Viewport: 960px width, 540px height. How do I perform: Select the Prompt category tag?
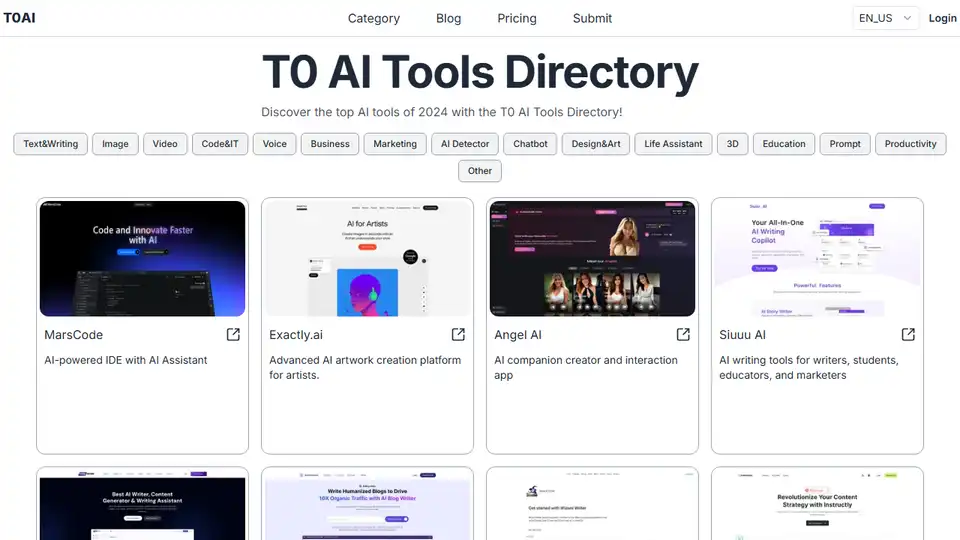845,144
